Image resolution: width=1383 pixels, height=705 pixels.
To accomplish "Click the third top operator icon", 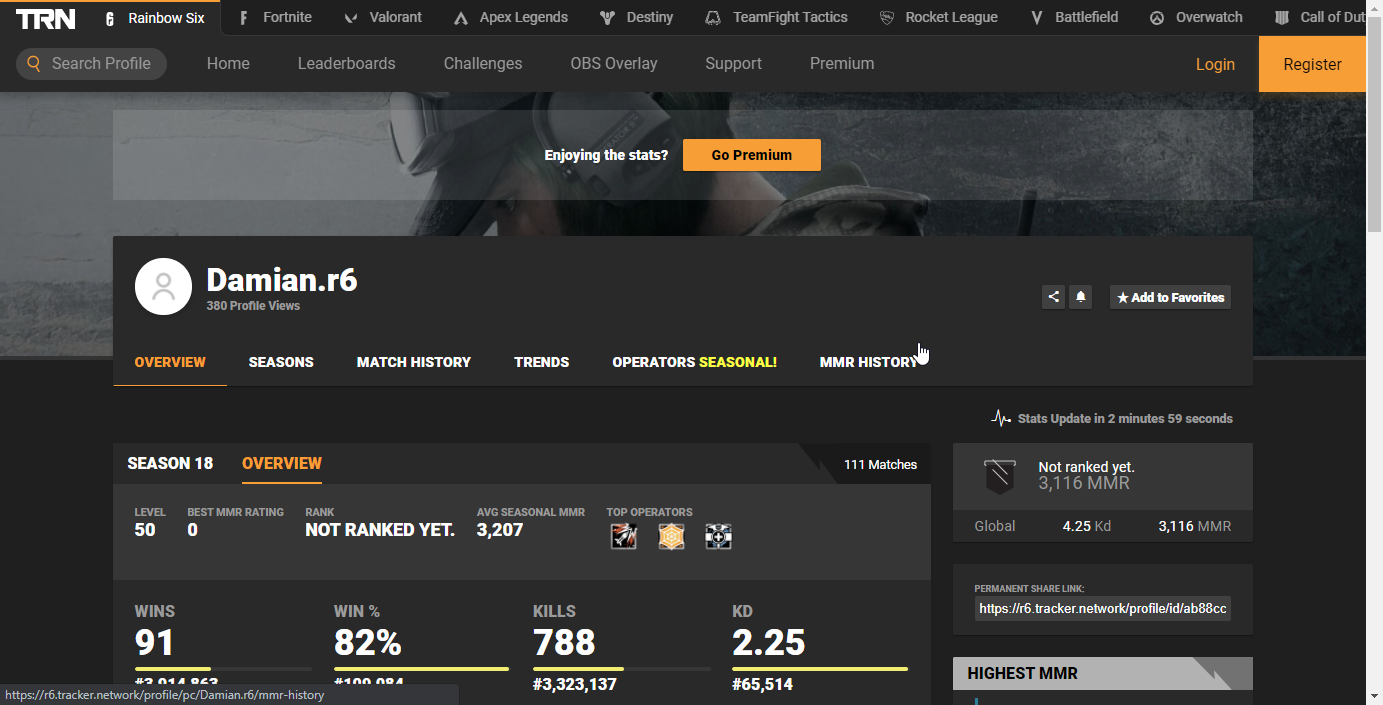I will tap(718, 536).
